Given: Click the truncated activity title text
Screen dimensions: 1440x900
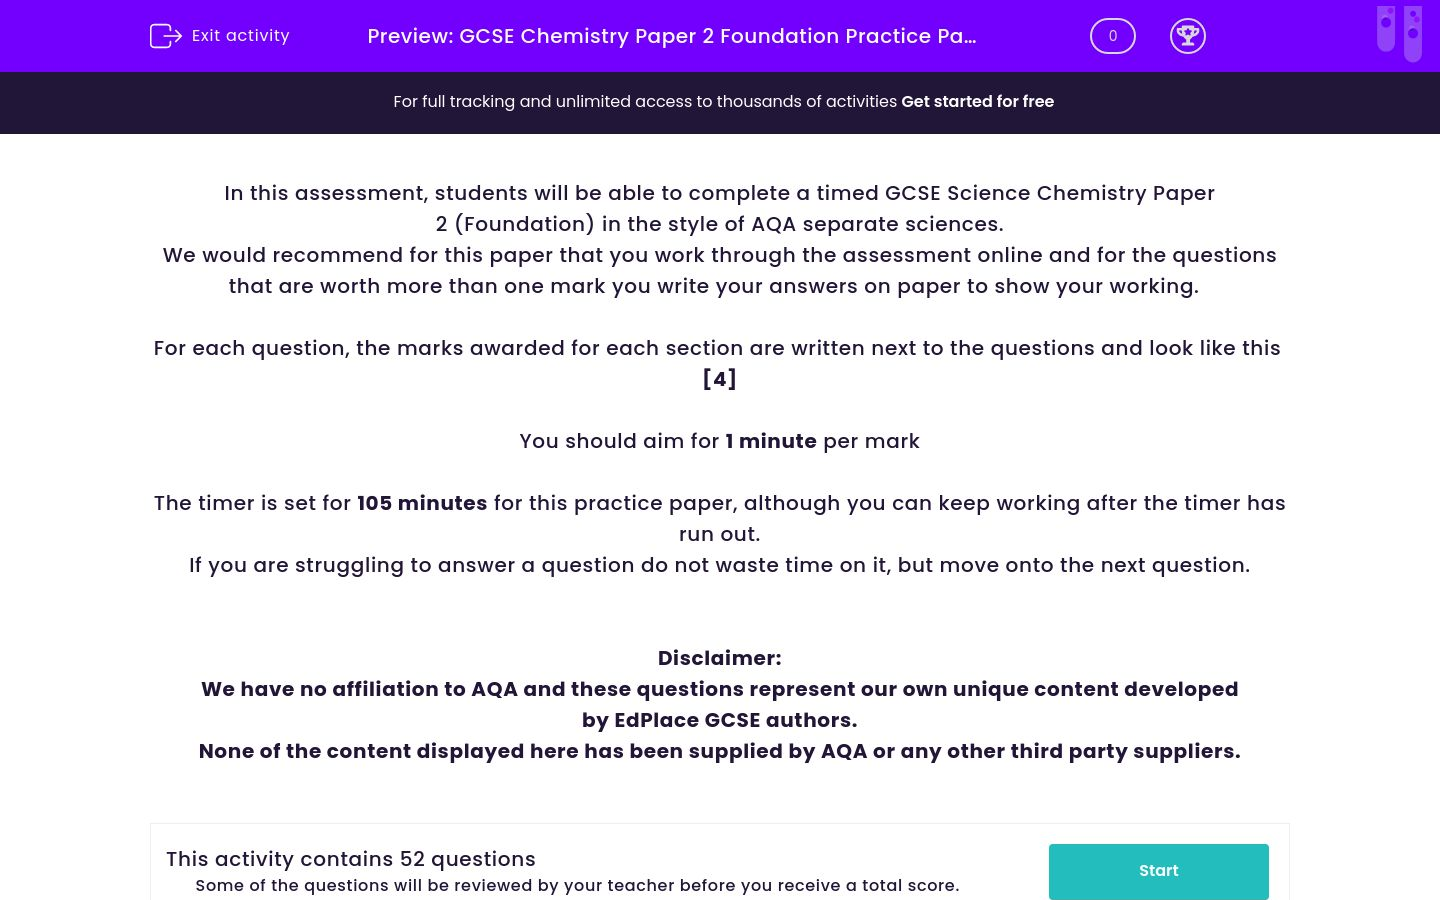Looking at the screenshot, I should point(671,36).
